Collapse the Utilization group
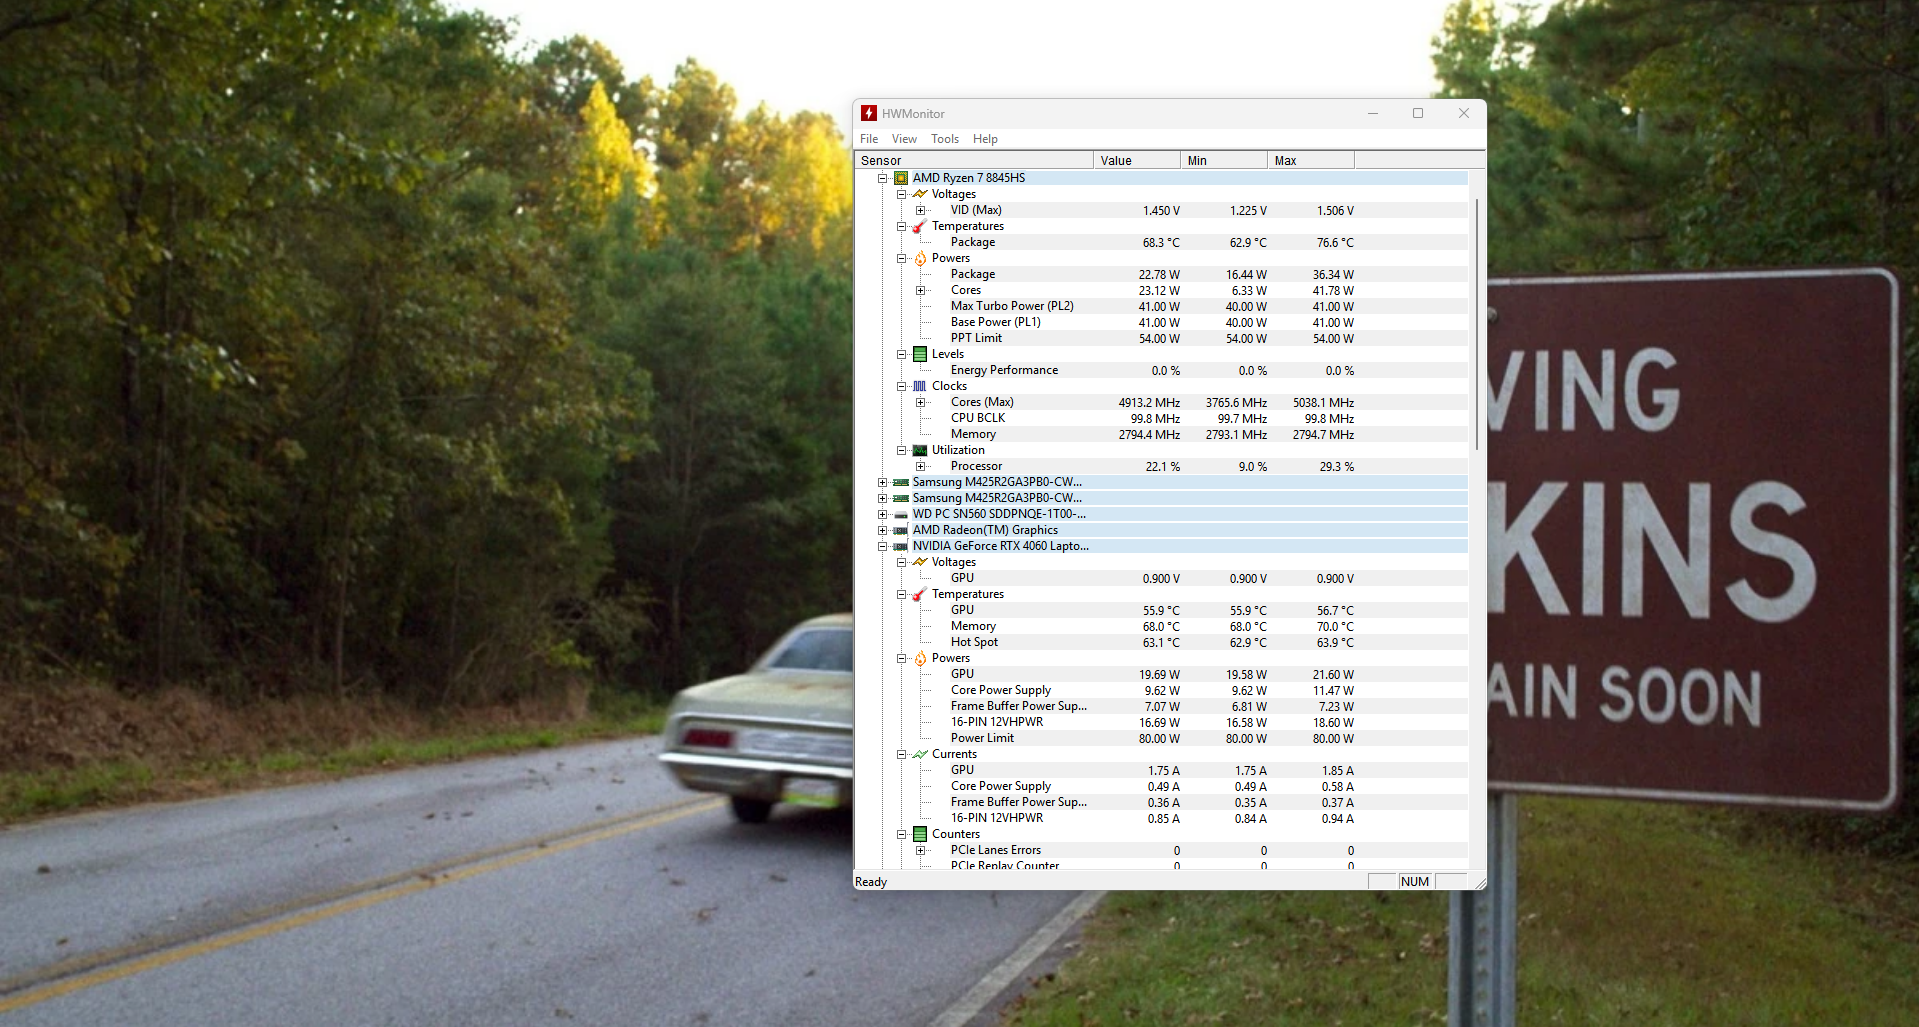 tap(901, 450)
